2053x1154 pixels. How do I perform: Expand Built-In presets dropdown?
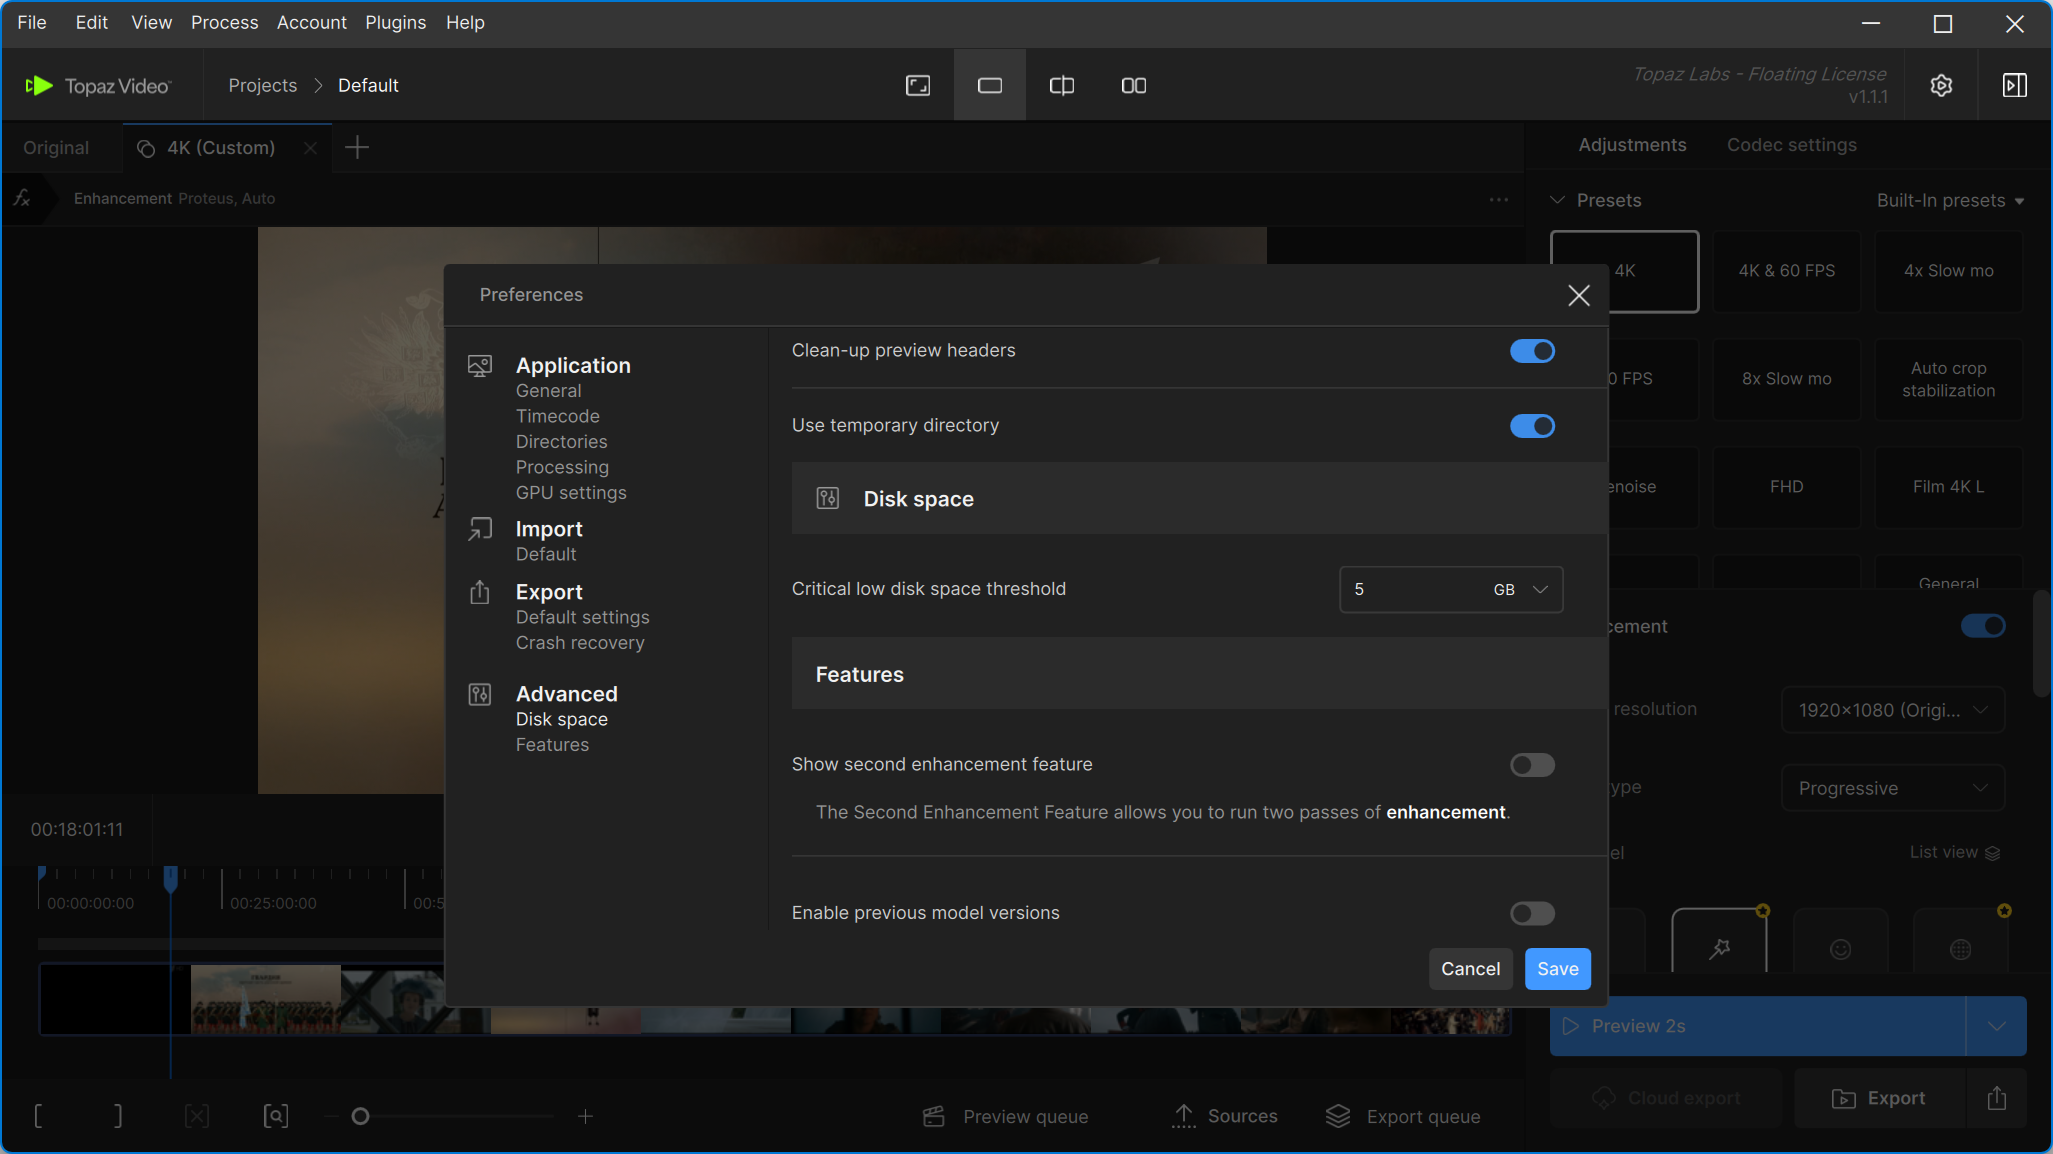(1950, 201)
